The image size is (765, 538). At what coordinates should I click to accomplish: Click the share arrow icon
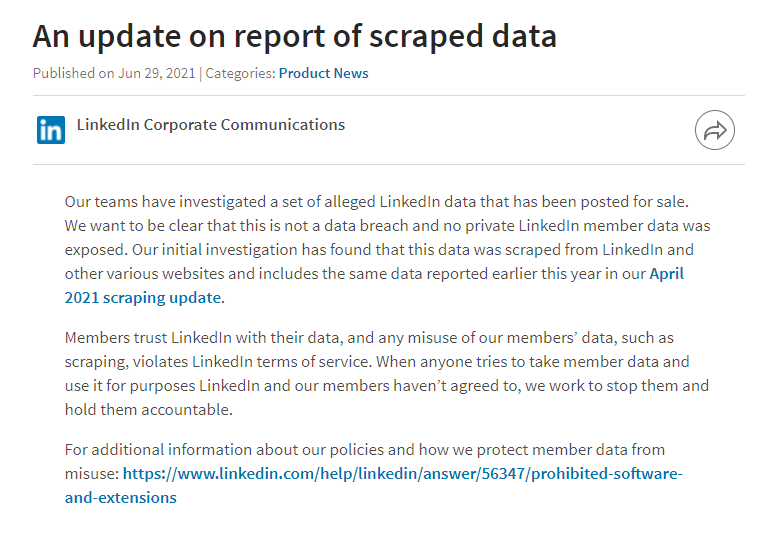(714, 130)
